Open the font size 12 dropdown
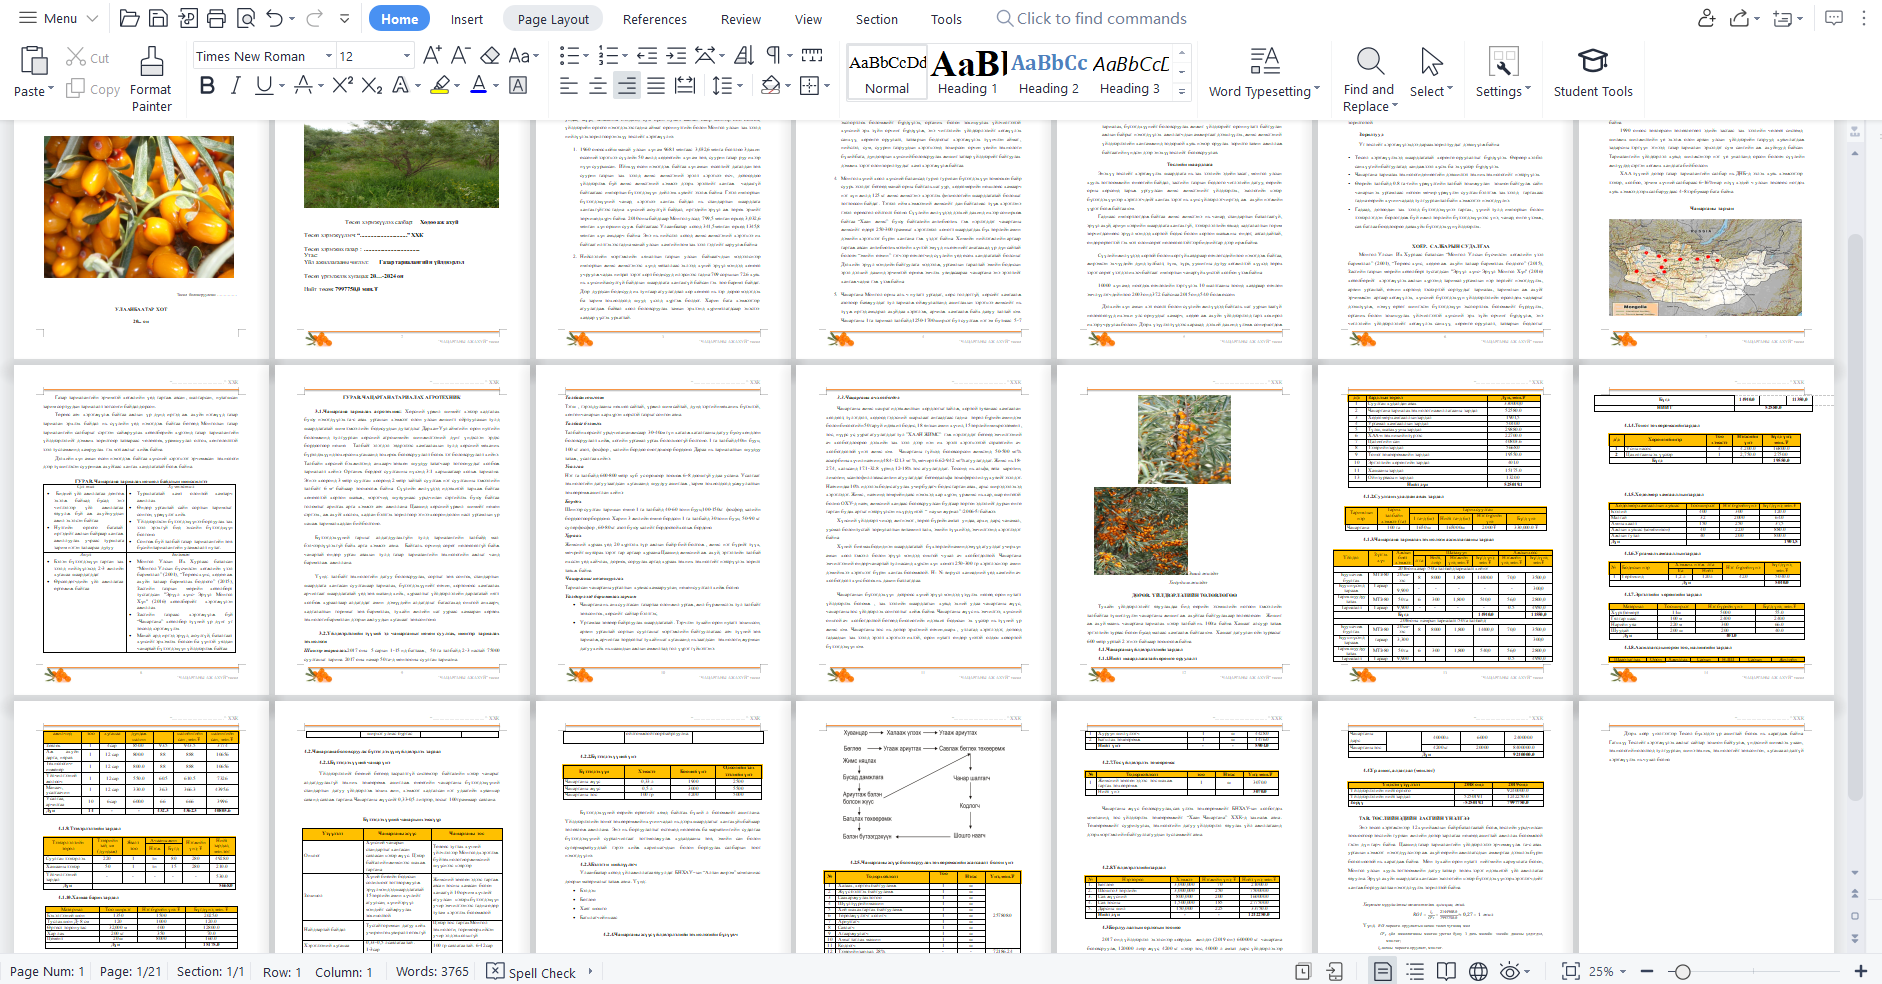1882x984 pixels. (x=406, y=56)
